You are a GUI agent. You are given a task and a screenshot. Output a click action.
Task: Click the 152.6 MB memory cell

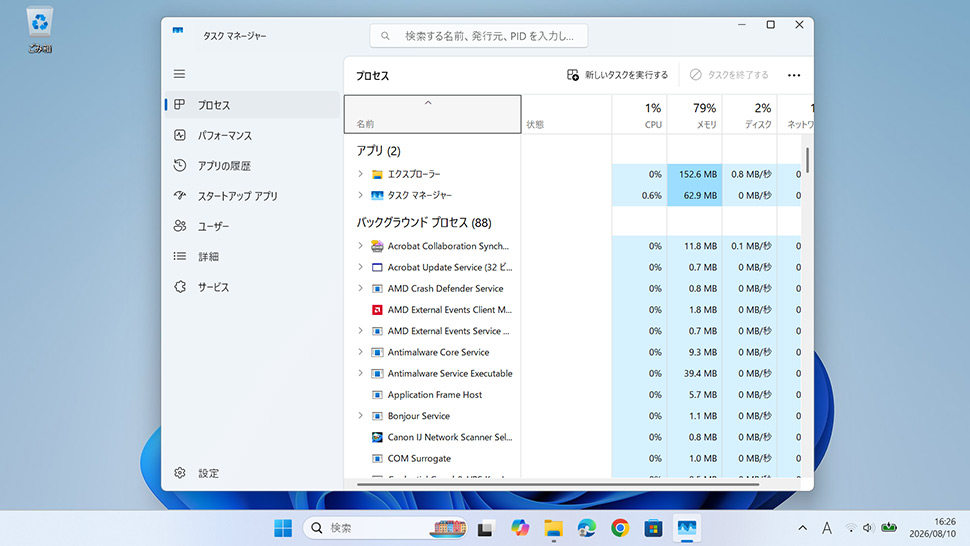point(695,174)
